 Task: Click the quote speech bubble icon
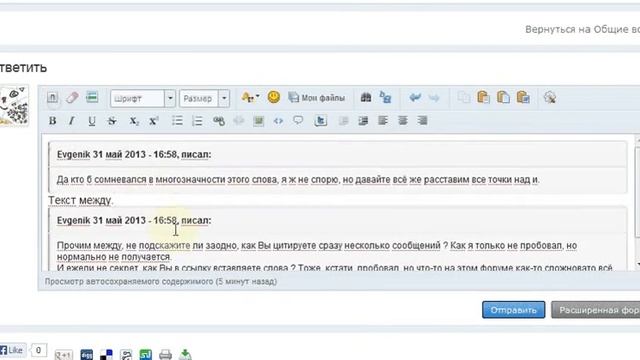pyautogui.click(x=298, y=120)
